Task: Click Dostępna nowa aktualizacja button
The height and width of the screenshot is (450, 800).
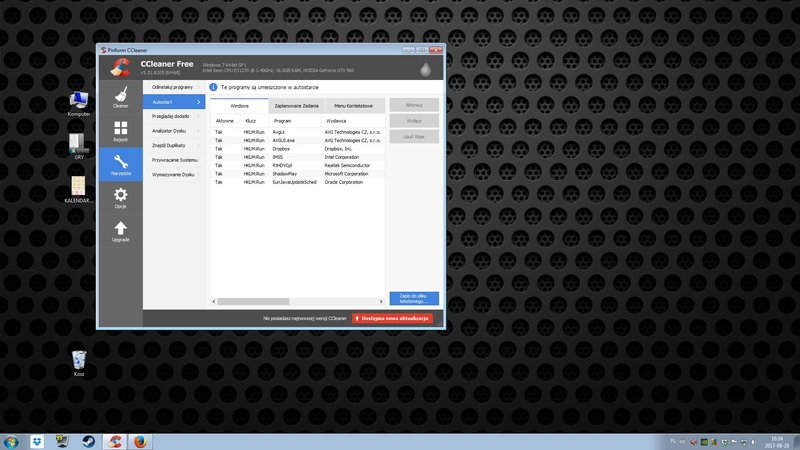Action: point(392,318)
